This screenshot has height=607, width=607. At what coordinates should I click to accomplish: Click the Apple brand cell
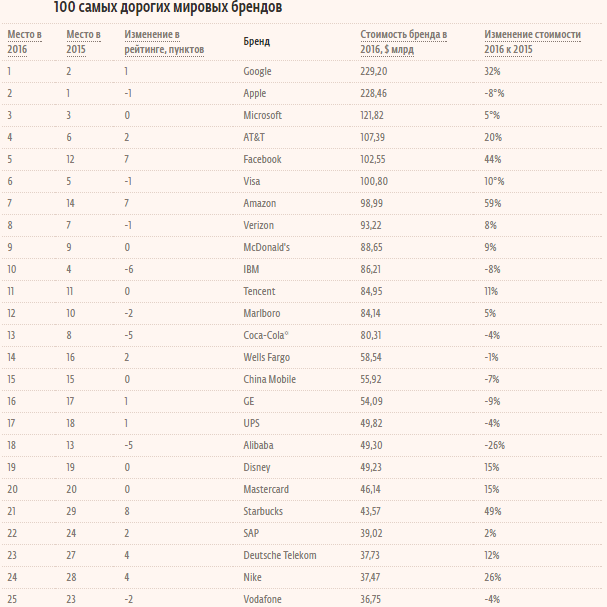pos(255,93)
